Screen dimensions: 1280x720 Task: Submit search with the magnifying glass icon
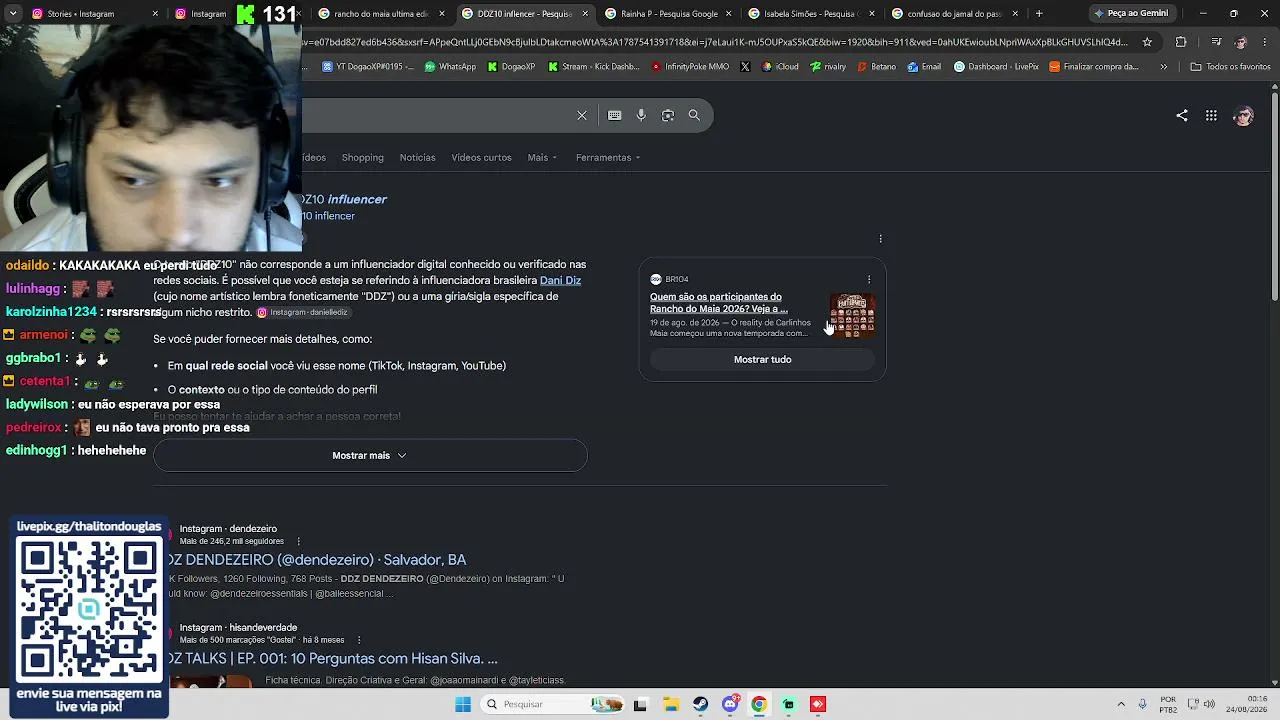[x=694, y=115]
